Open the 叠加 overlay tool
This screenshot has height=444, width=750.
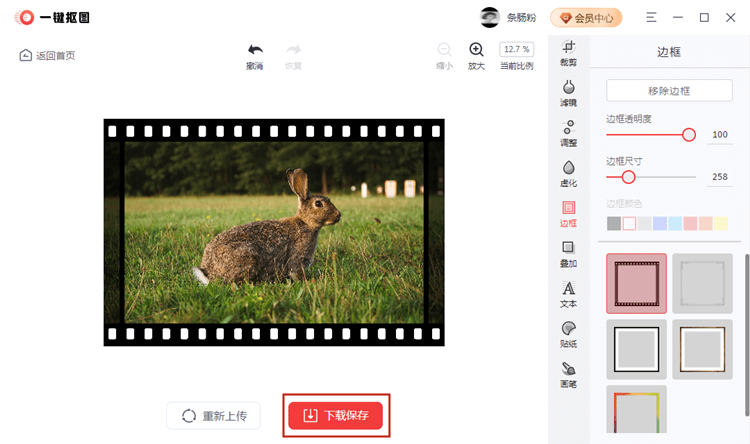pyautogui.click(x=568, y=254)
